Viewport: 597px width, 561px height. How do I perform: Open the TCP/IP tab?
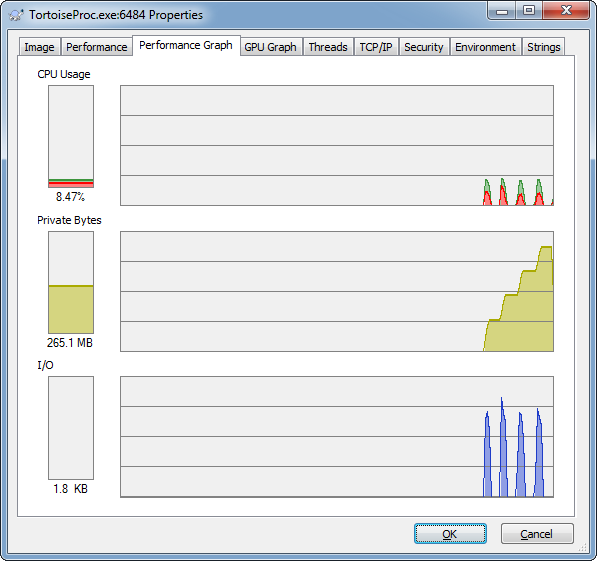[376, 47]
